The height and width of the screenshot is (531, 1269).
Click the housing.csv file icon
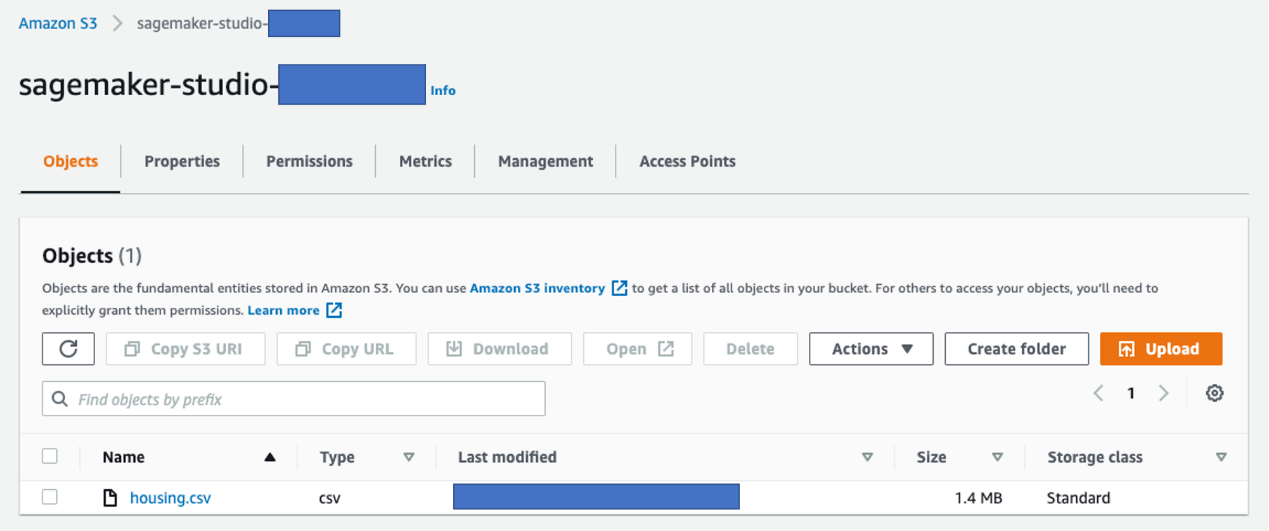(x=111, y=498)
